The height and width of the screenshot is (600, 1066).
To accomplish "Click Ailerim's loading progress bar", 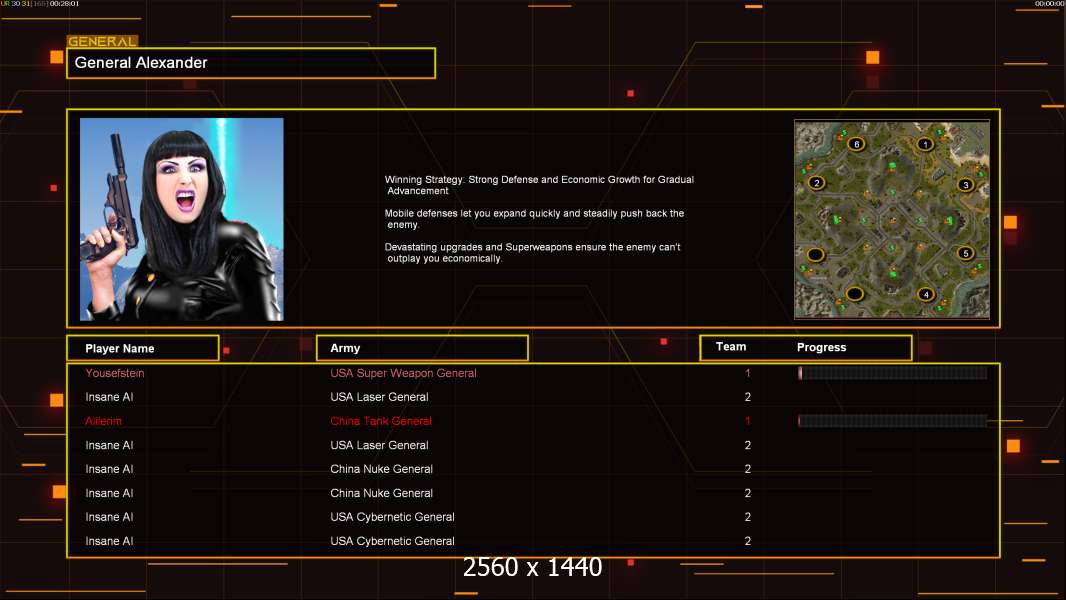I will [x=893, y=421].
